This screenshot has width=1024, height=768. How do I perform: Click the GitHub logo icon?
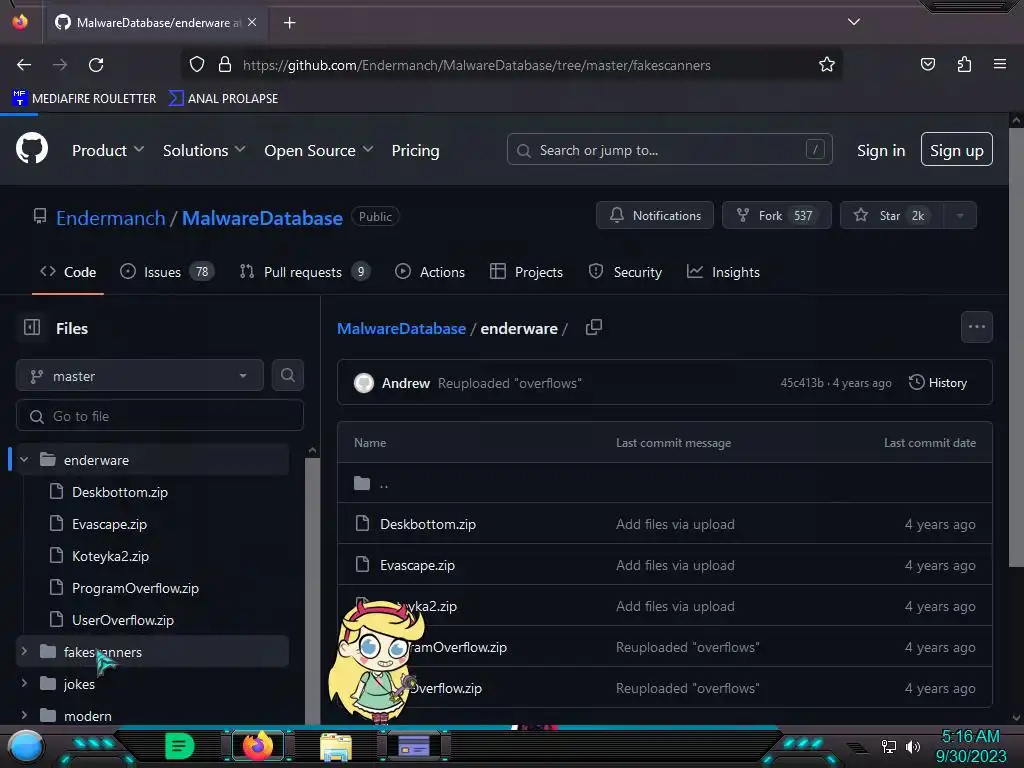(32, 149)
